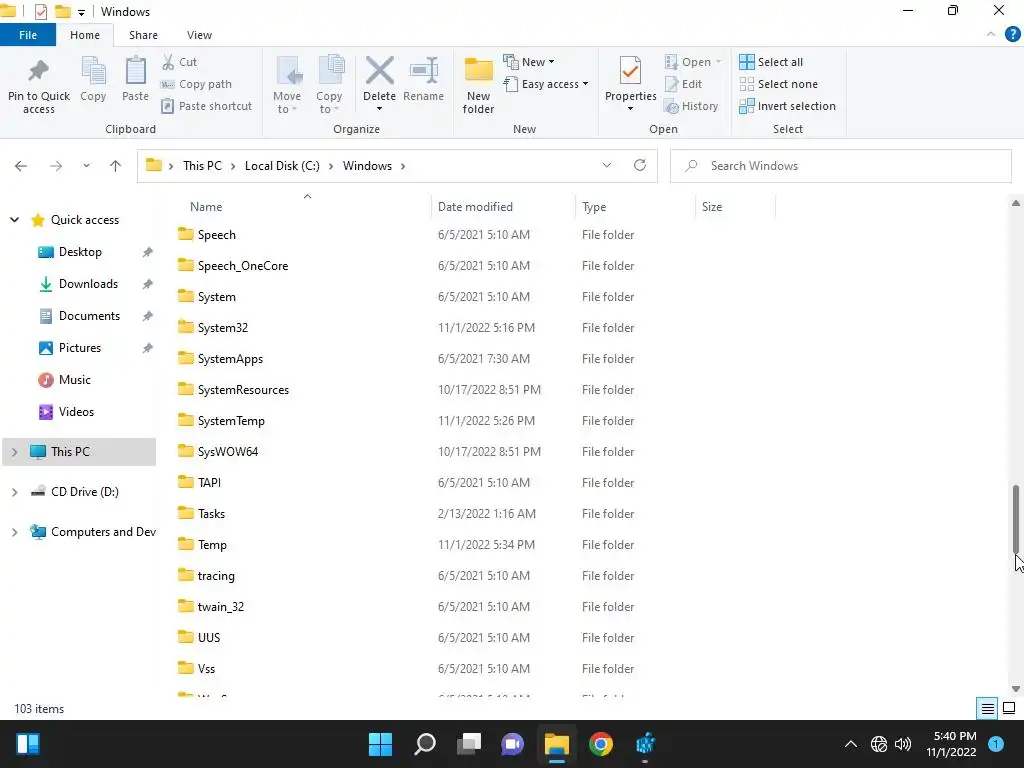This screenshot has width=1024, height=768.
Task: Select the Home ribbon tab
Action: coord(85,35)
